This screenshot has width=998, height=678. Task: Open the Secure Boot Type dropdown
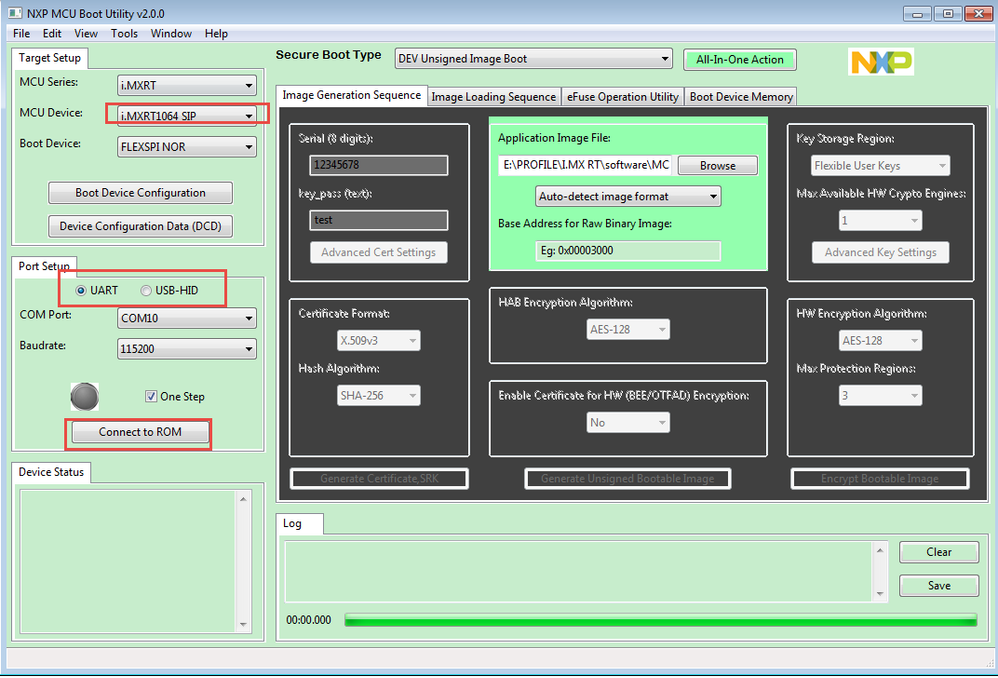[533, 59]
